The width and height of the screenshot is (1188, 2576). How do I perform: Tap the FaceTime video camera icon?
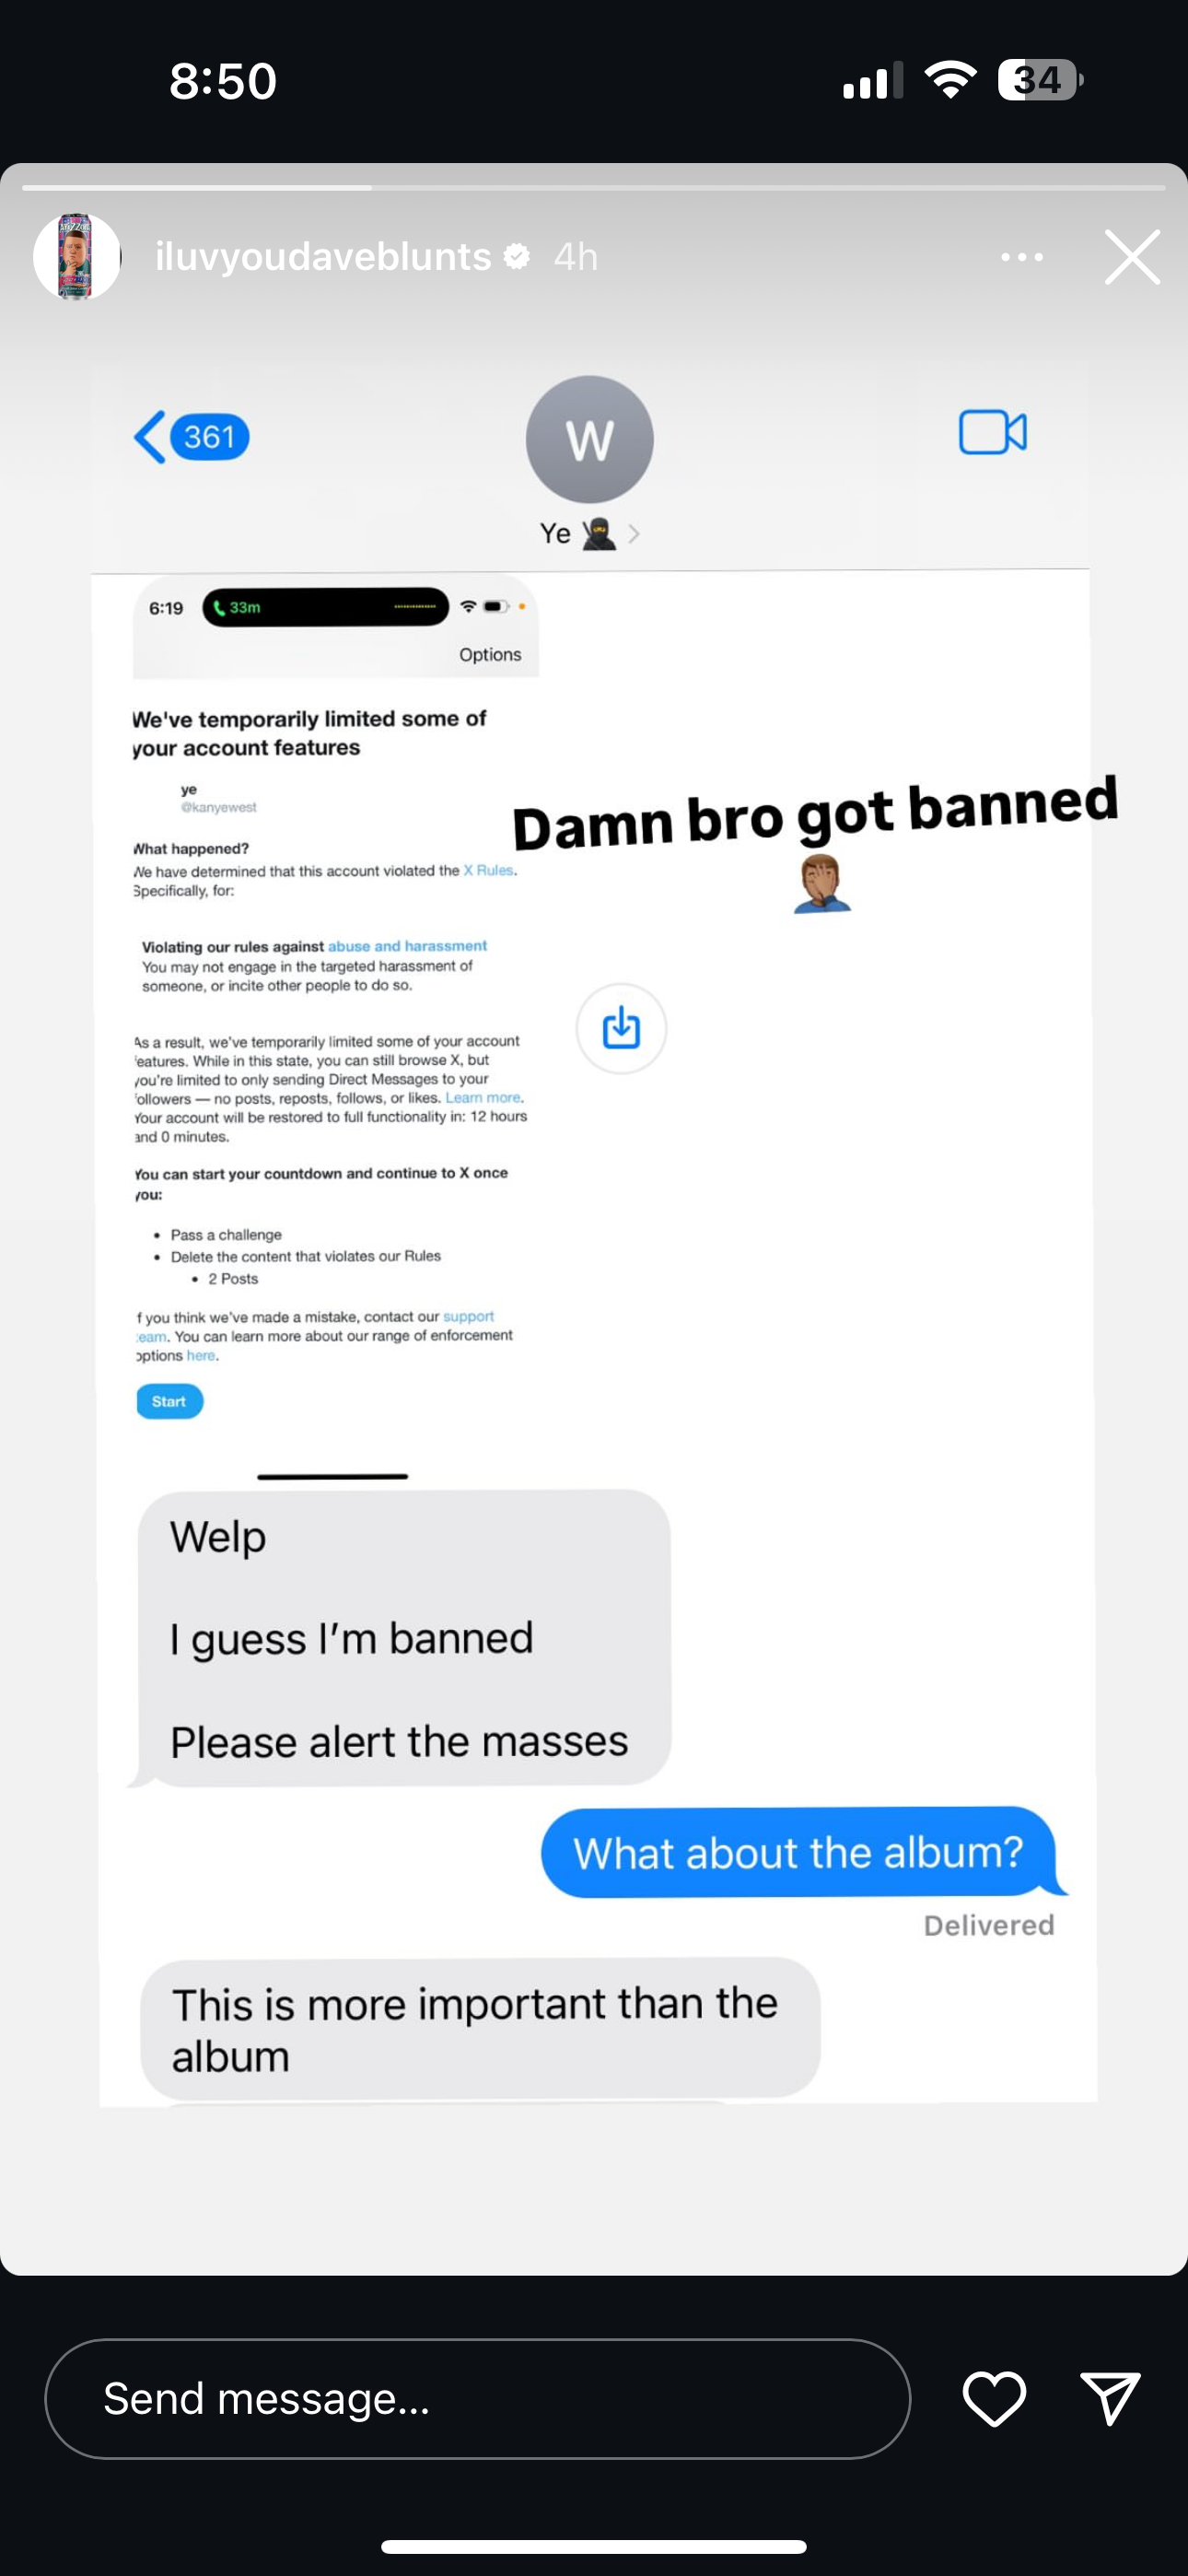tap(992, 432)
